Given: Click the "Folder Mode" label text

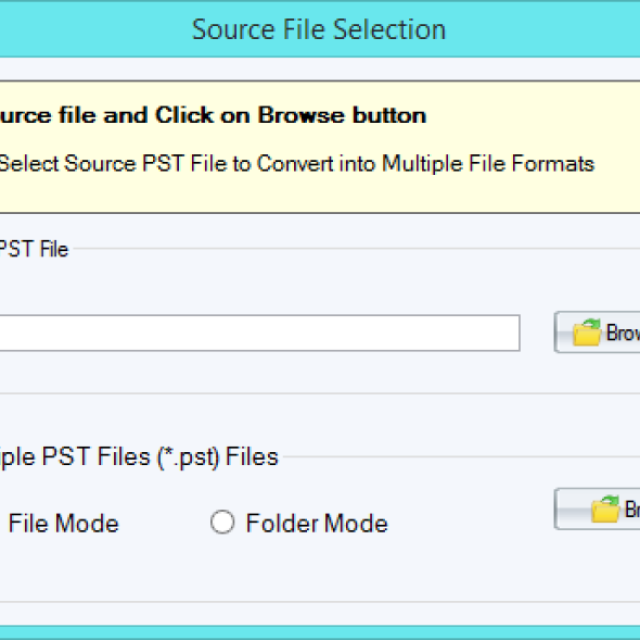Looking at the screenshot, I should click(316, 523).
